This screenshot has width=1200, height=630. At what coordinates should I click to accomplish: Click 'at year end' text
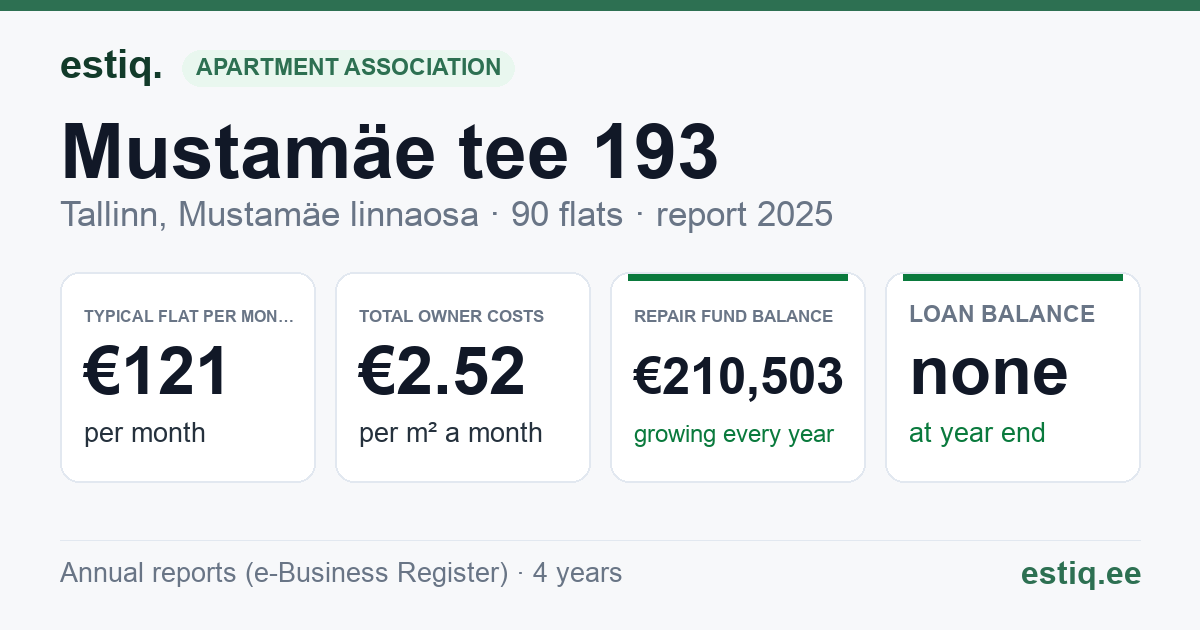977,433
